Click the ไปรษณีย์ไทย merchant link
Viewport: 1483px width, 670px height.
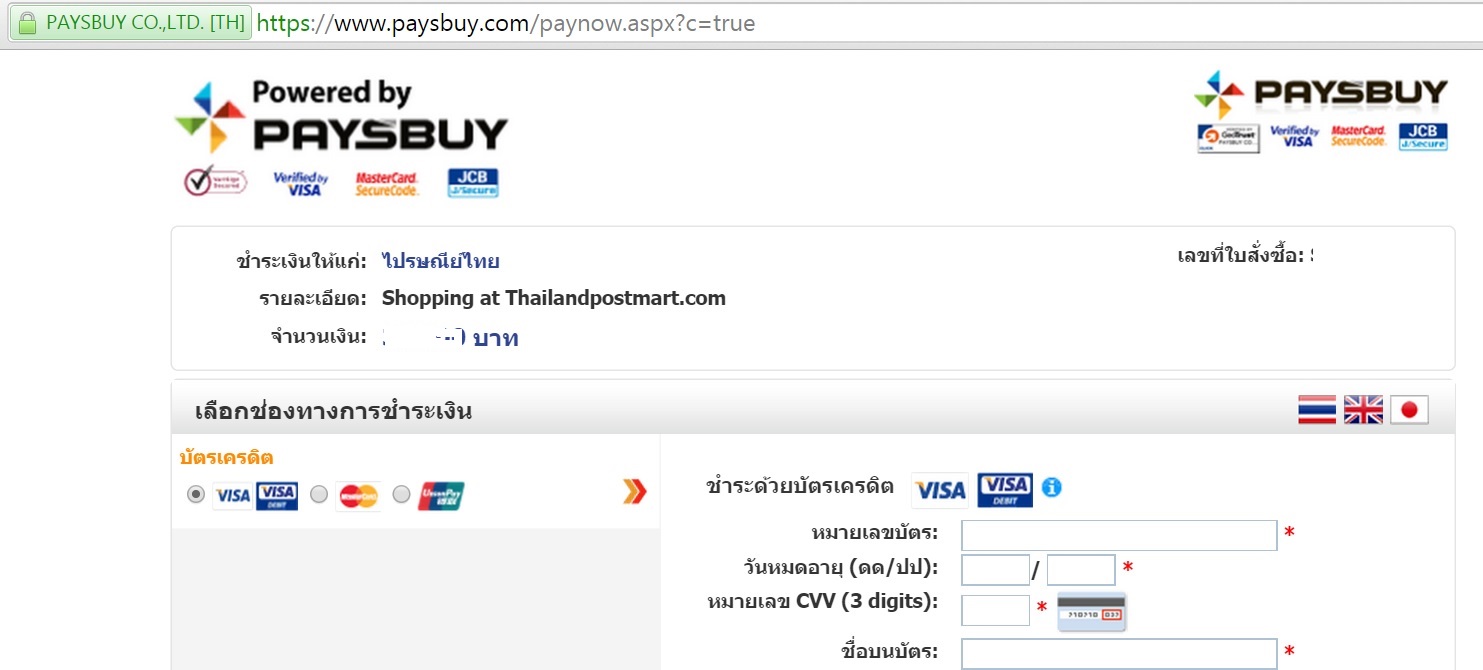pos(441,262)
